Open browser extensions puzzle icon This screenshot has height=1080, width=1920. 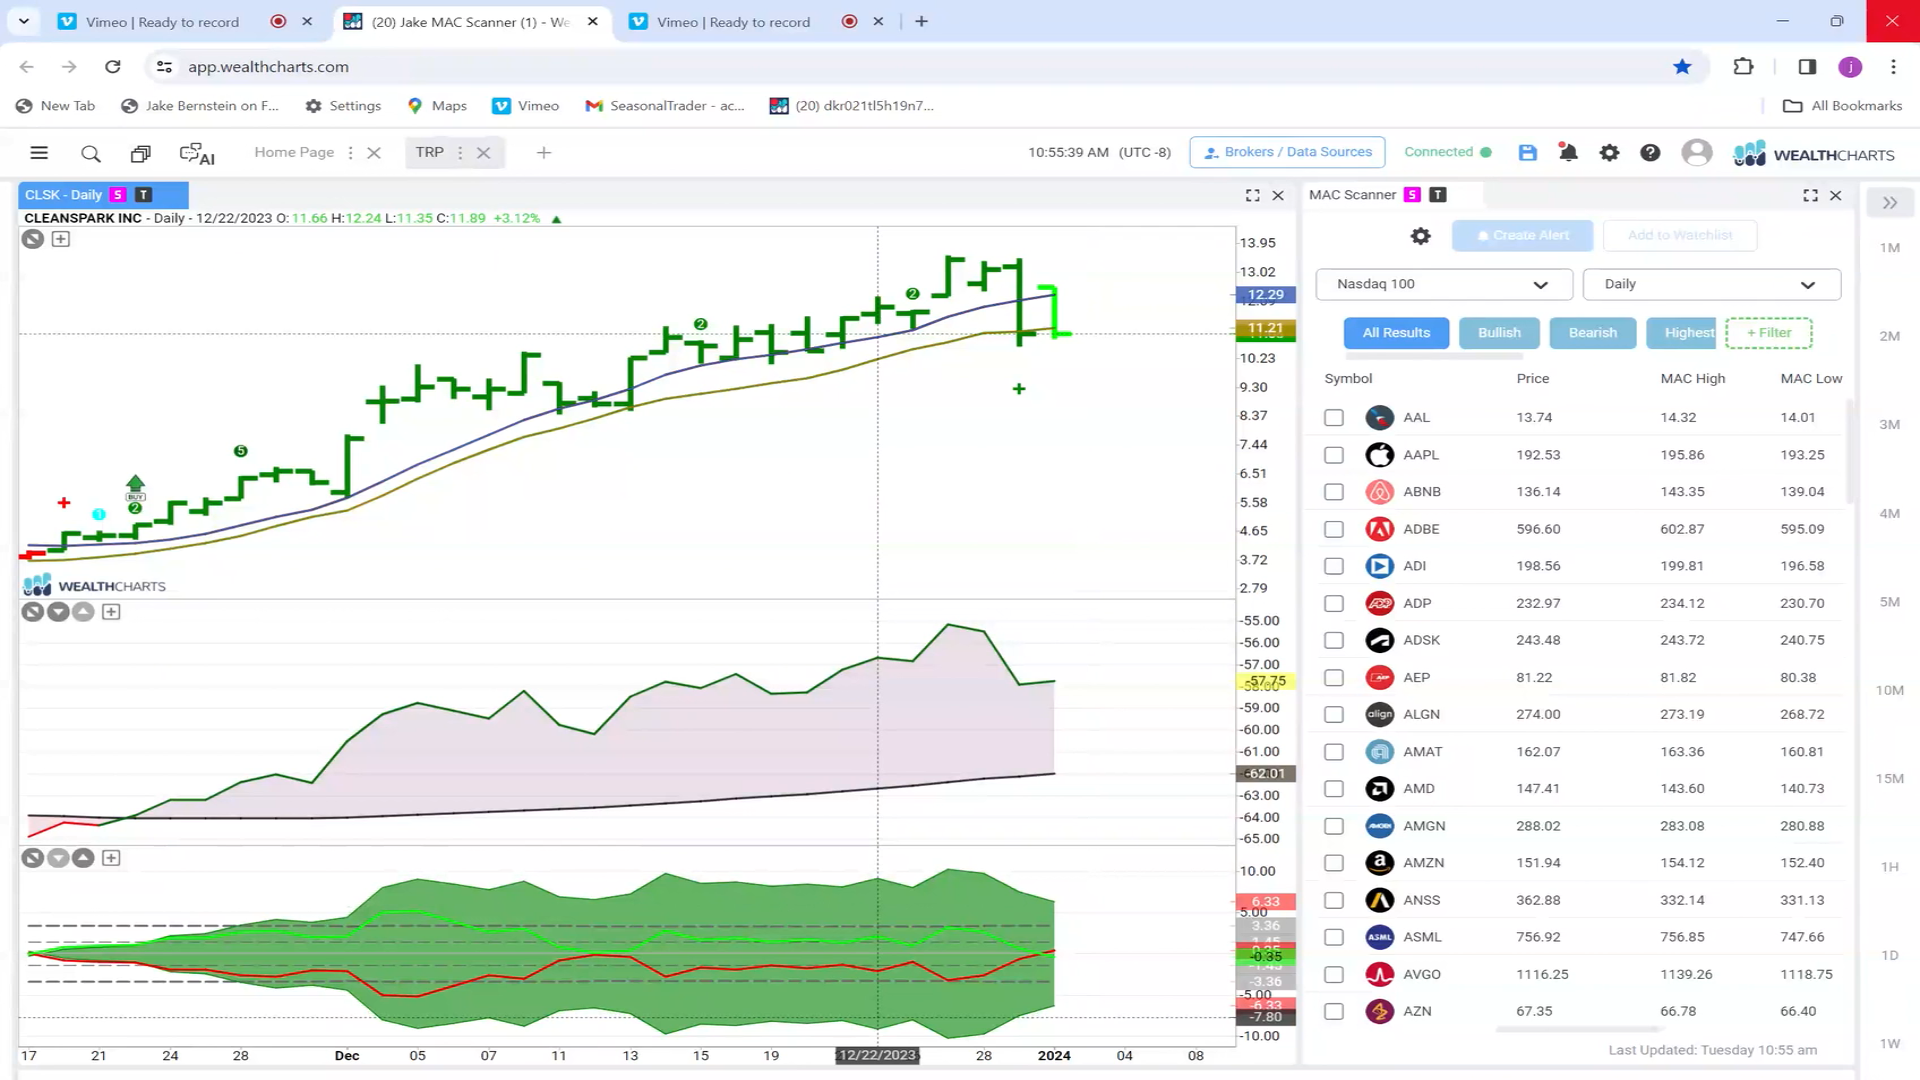1743,67
